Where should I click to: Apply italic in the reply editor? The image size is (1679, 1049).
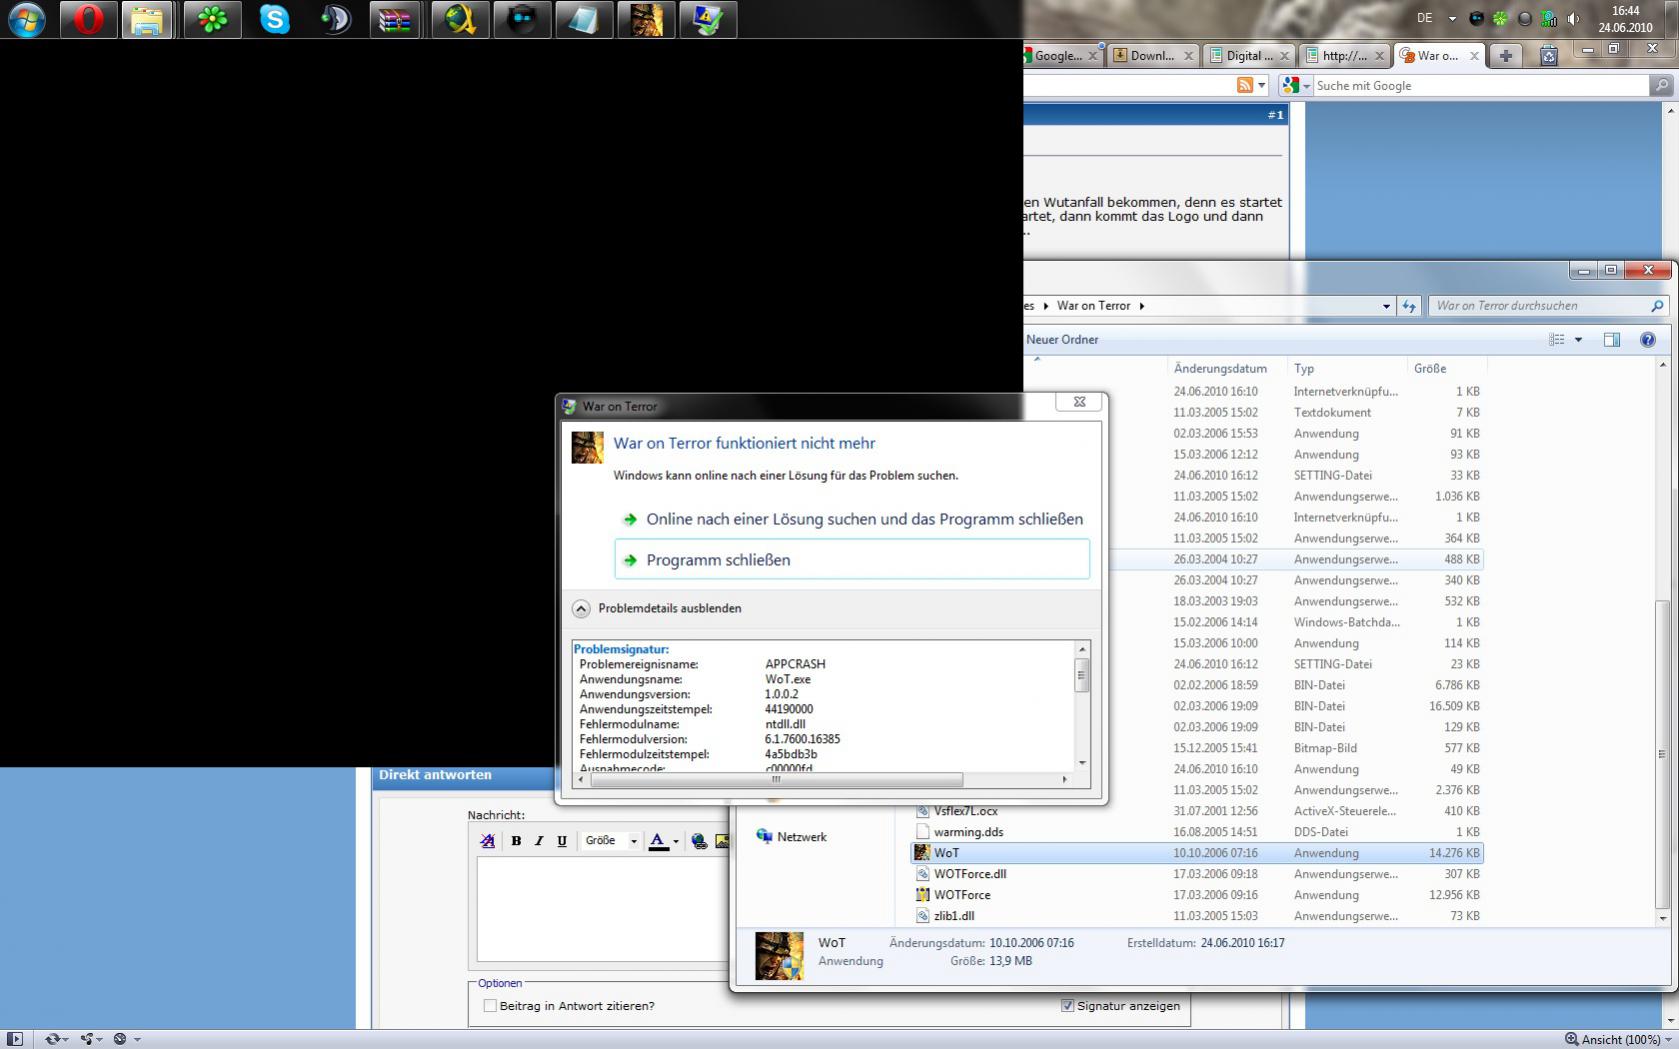click(x=539, y=841)
